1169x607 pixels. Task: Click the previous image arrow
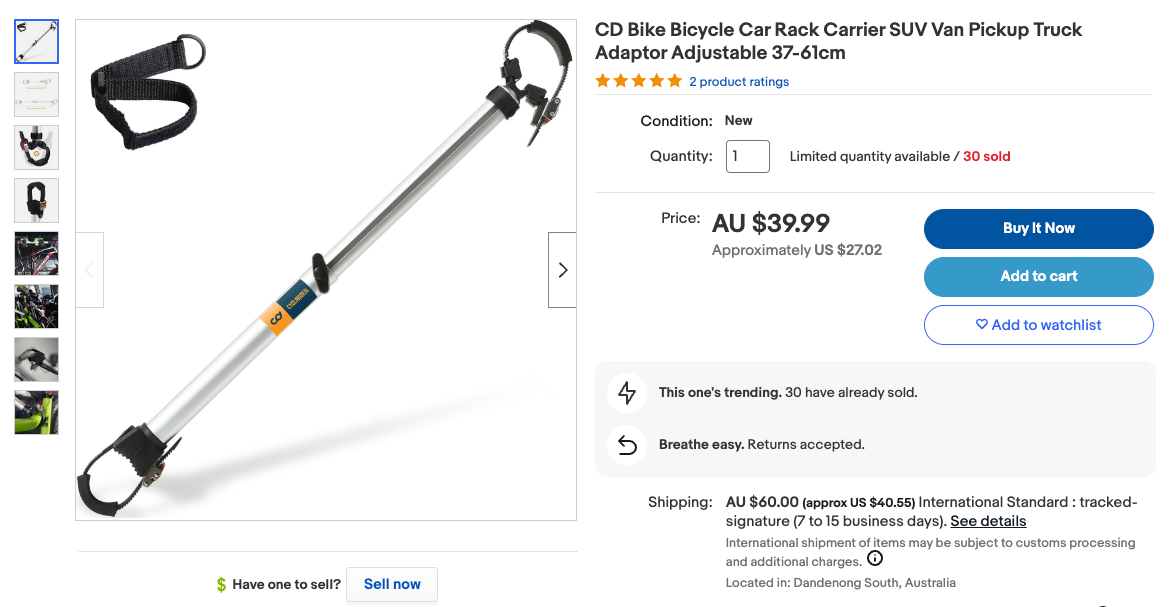[89, 270]
